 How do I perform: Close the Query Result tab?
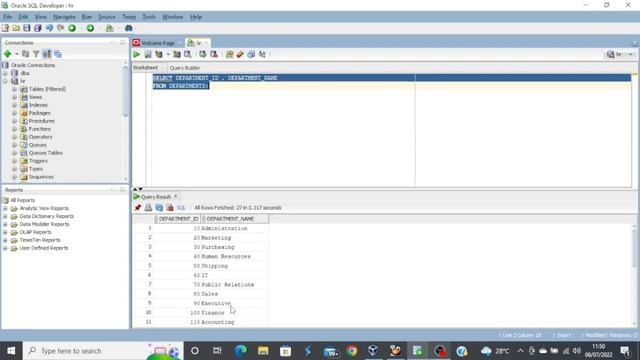pos(176,196)
